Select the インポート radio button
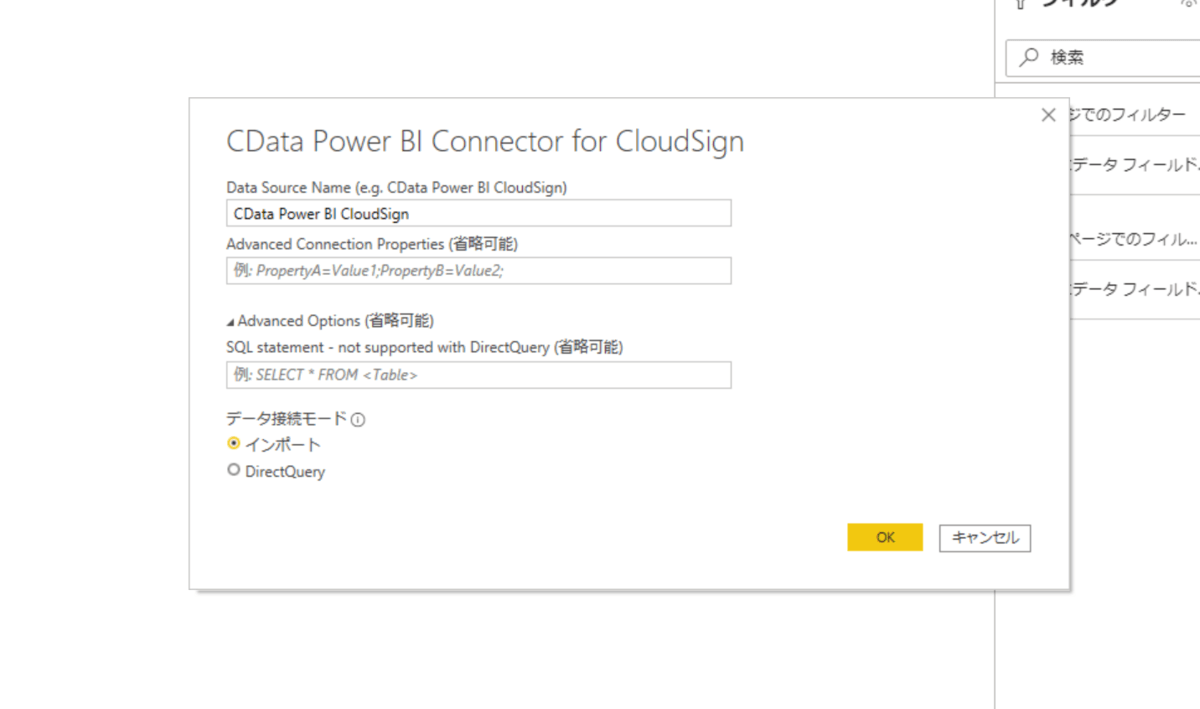The height and width of the screenshot is (709, 1200). [x=234, y=443]
